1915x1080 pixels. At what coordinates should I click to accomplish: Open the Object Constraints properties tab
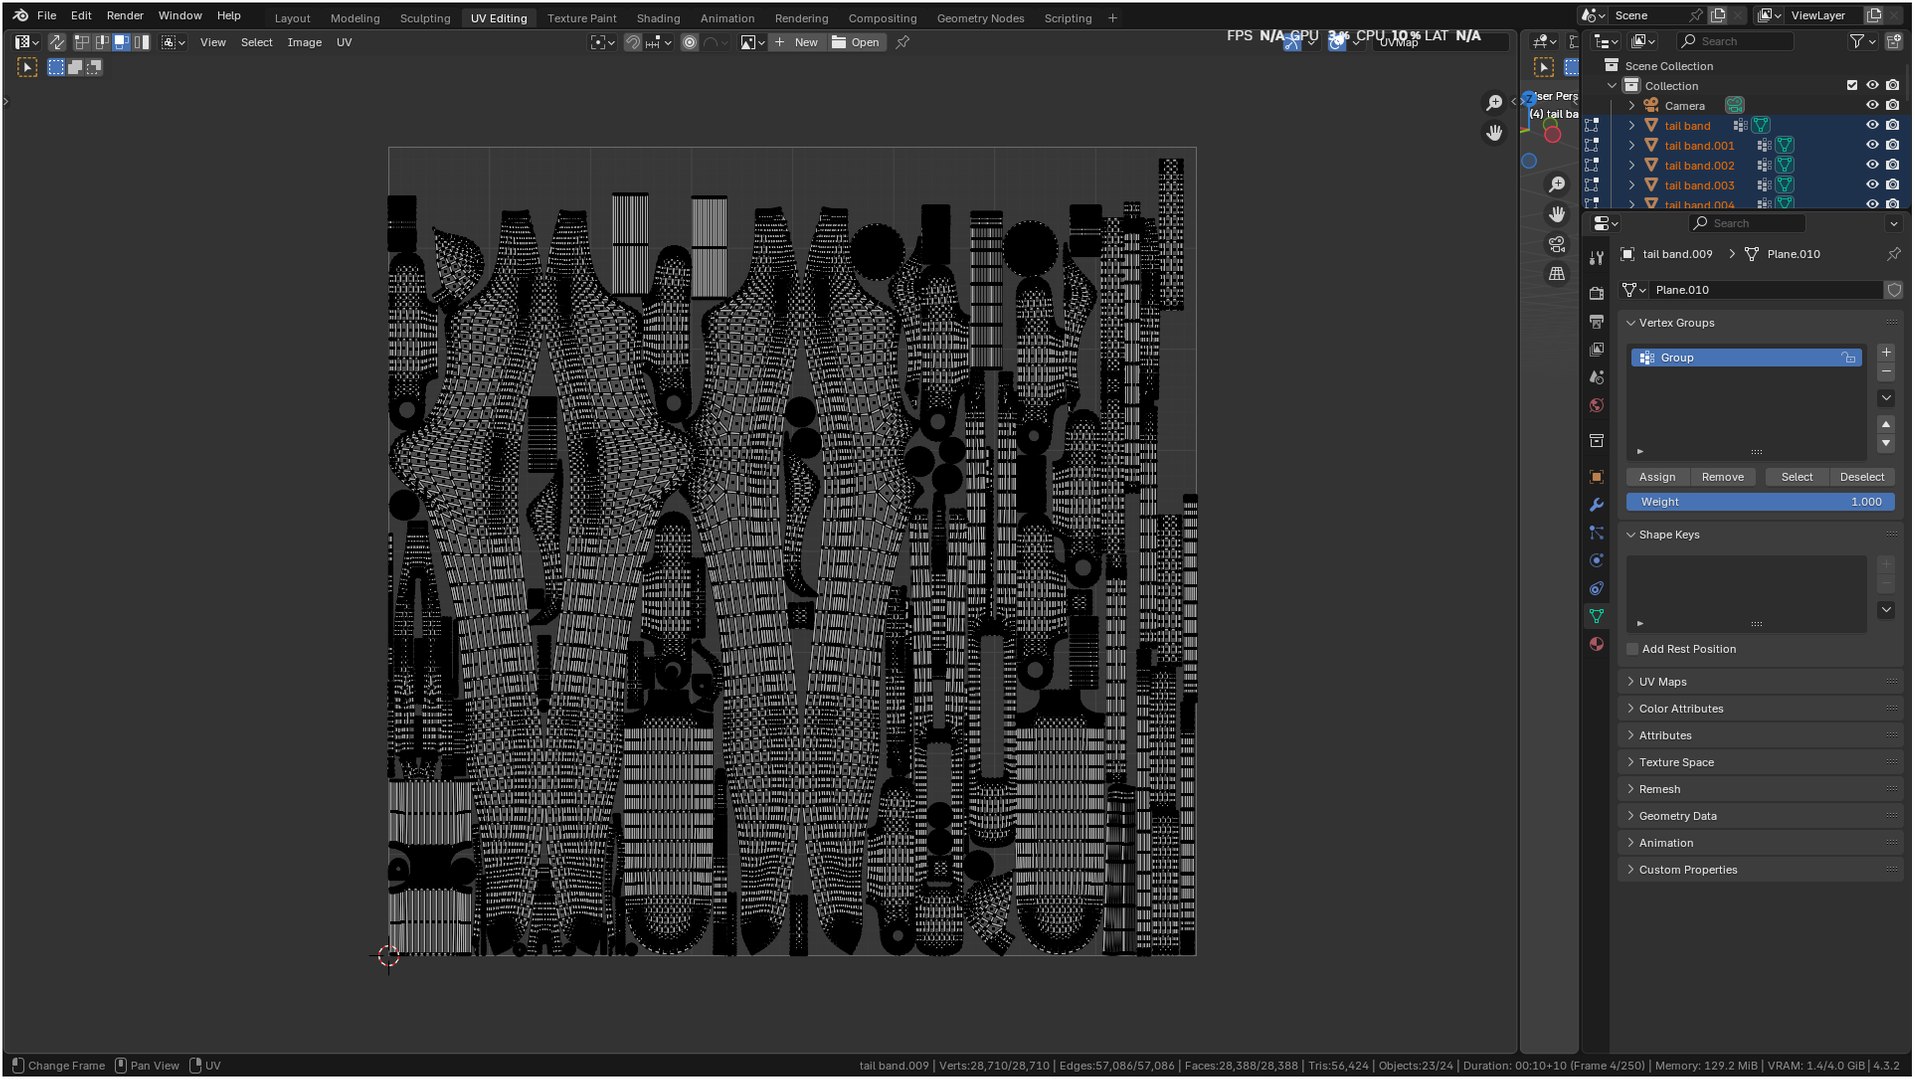pyautogui.click(x=1596, y=589)
